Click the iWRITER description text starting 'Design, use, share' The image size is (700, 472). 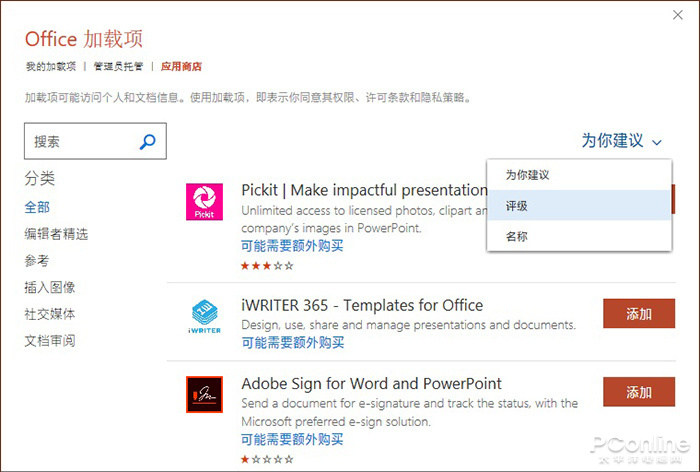click(x=408, y=325)
